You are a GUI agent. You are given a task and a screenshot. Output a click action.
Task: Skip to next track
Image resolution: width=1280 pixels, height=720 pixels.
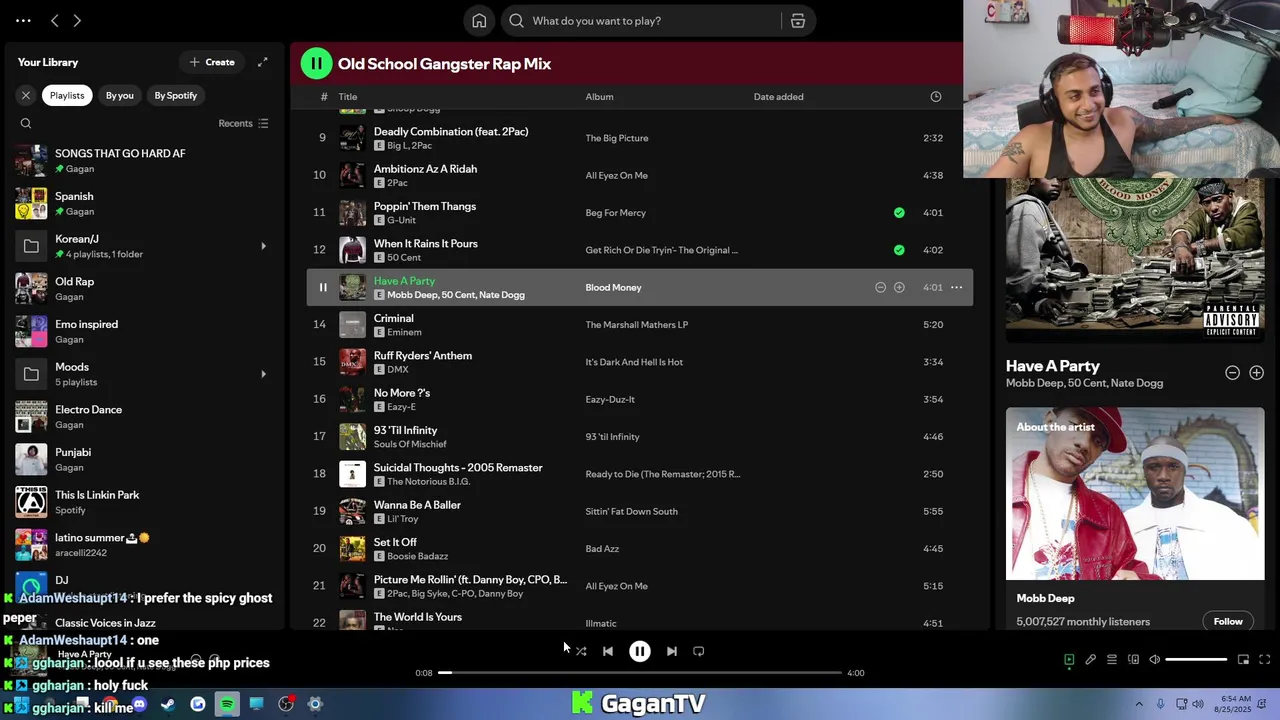pyautogui.click(x=672, y=651)
